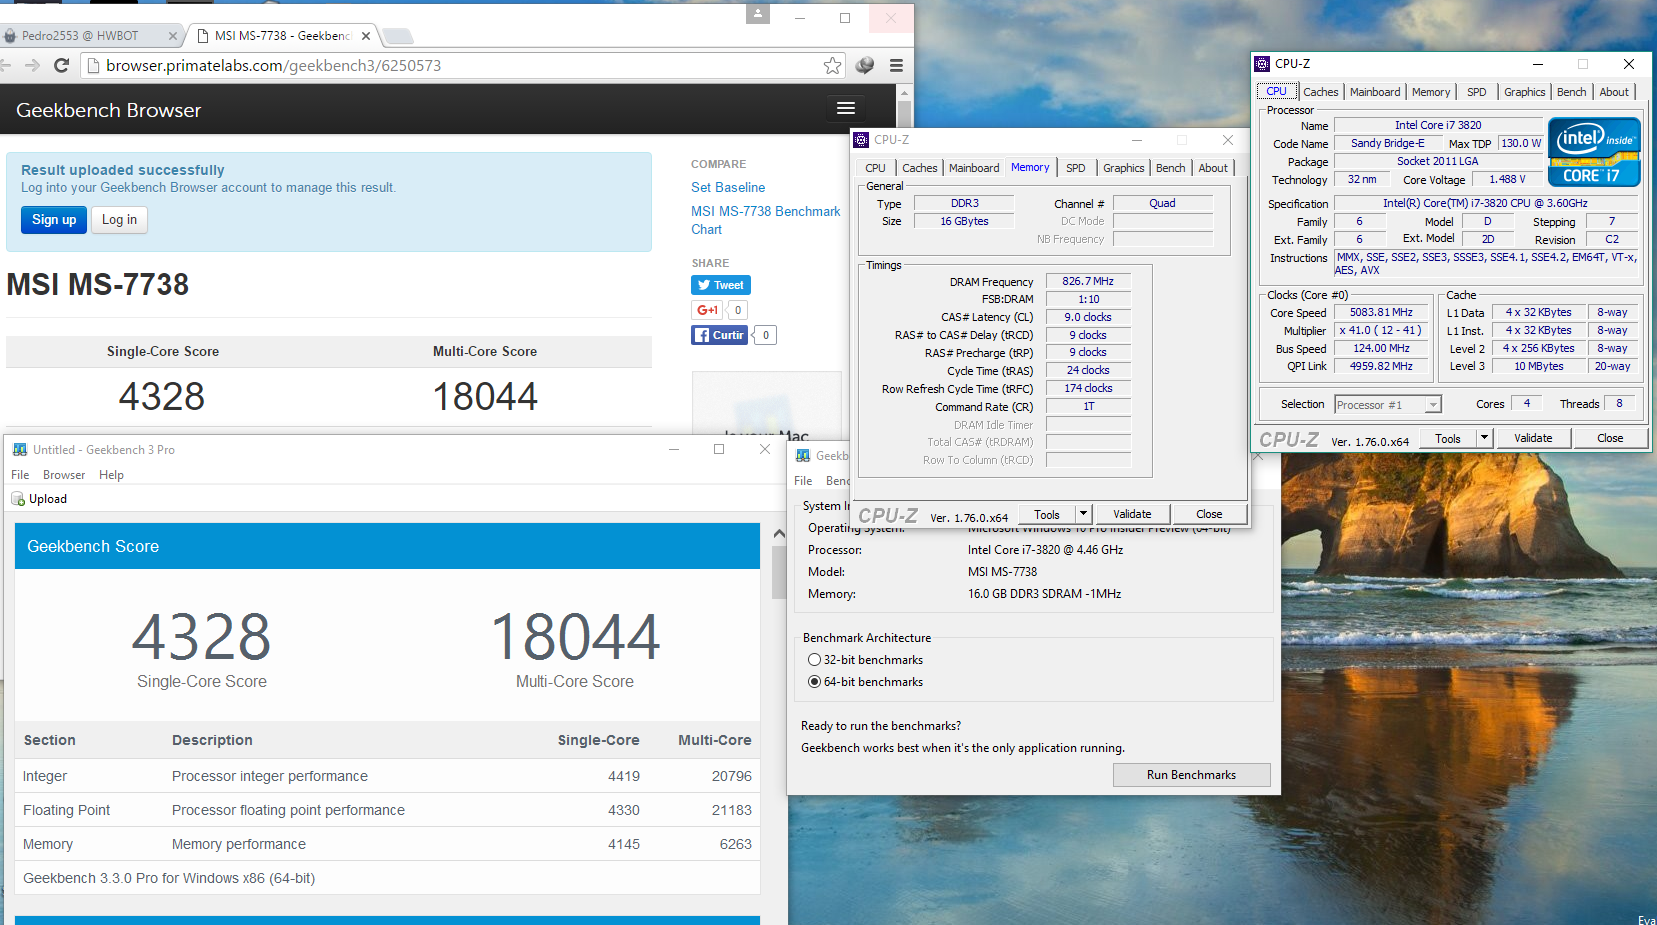The height and width of the screenshot is (925, 1657).
Task: Click the Google +1 share button
Action: 707,310
